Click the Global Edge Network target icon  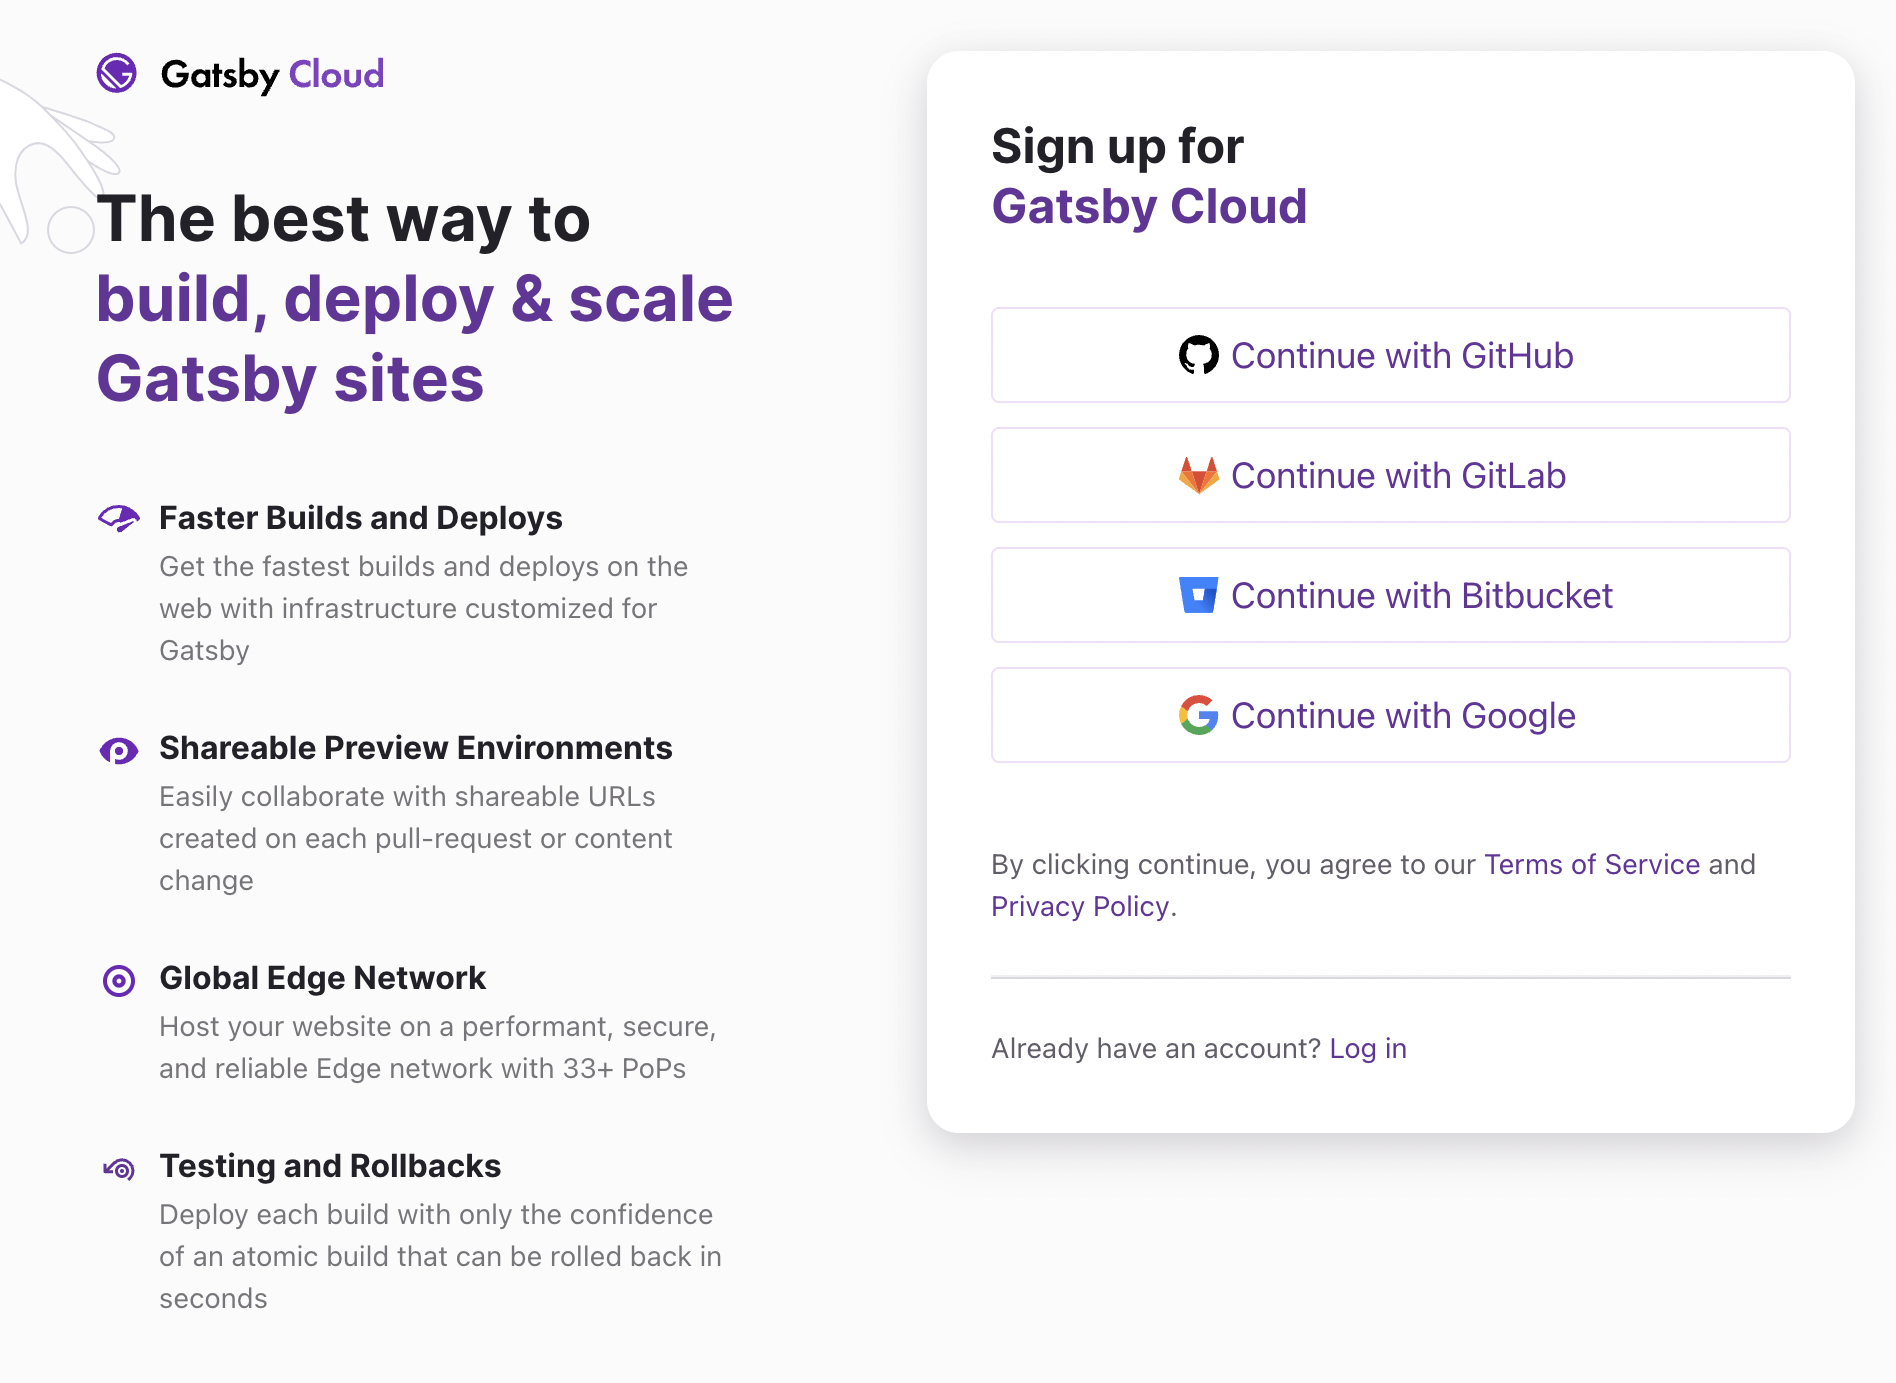119,980
